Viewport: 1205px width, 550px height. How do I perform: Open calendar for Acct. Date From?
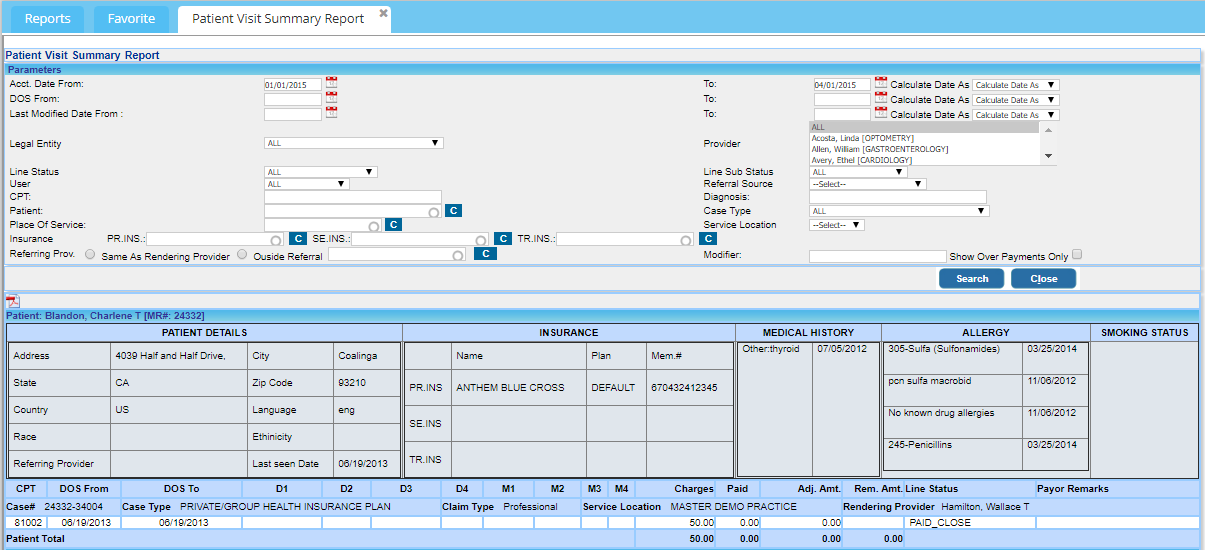click(332, 84)
